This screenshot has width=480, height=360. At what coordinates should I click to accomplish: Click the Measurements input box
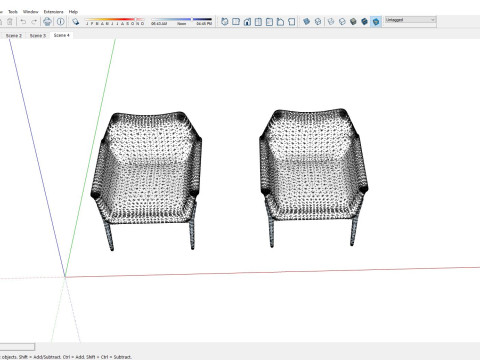pos(17,347)
